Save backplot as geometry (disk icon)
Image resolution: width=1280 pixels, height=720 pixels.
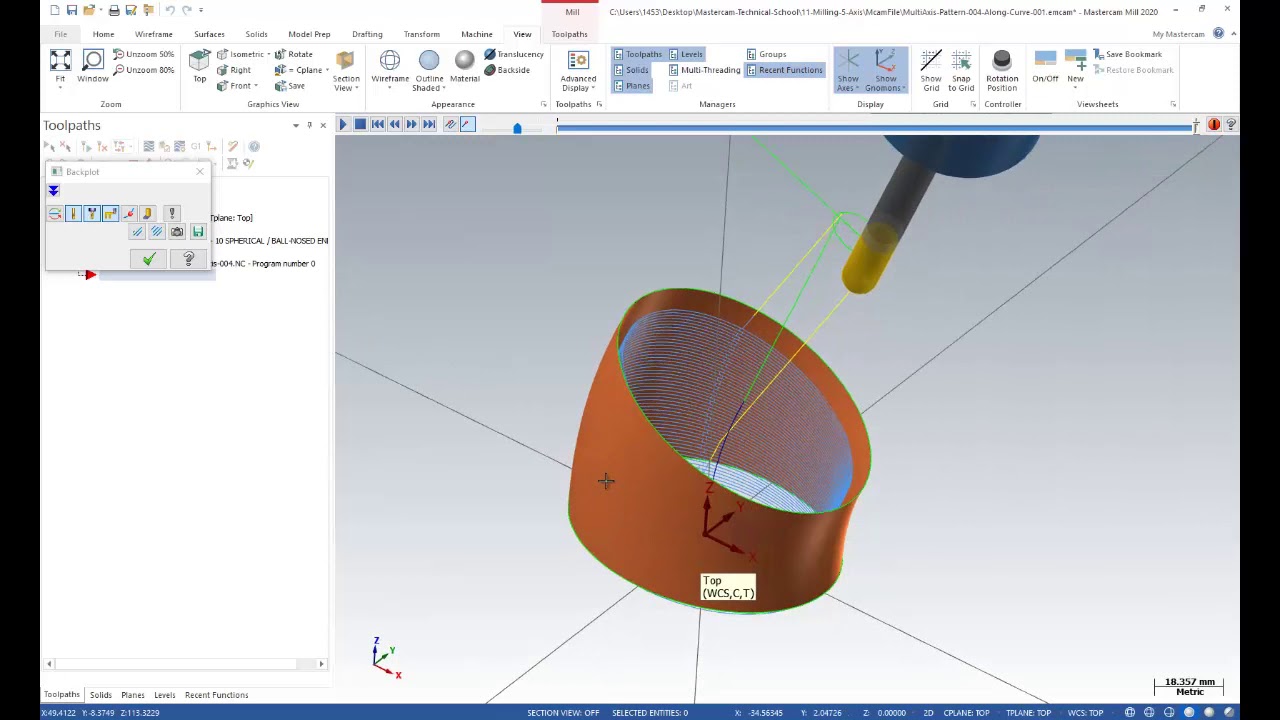197,232
